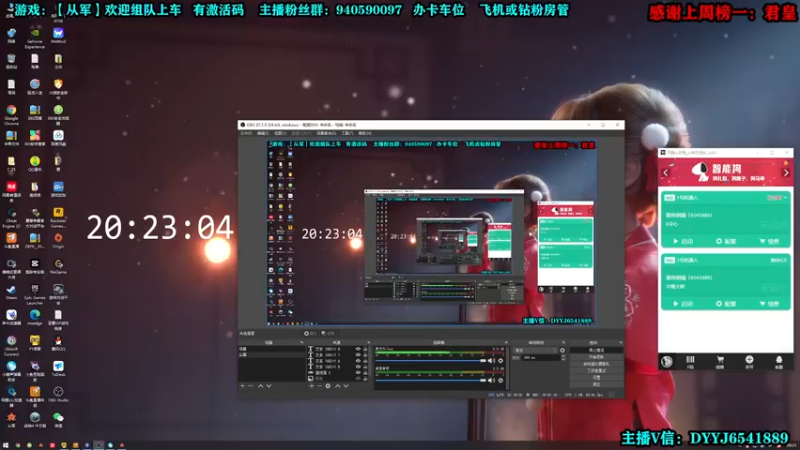Select the OBS Studio desktop icon
The image size is (800, 450).
(x=58, y=394)
